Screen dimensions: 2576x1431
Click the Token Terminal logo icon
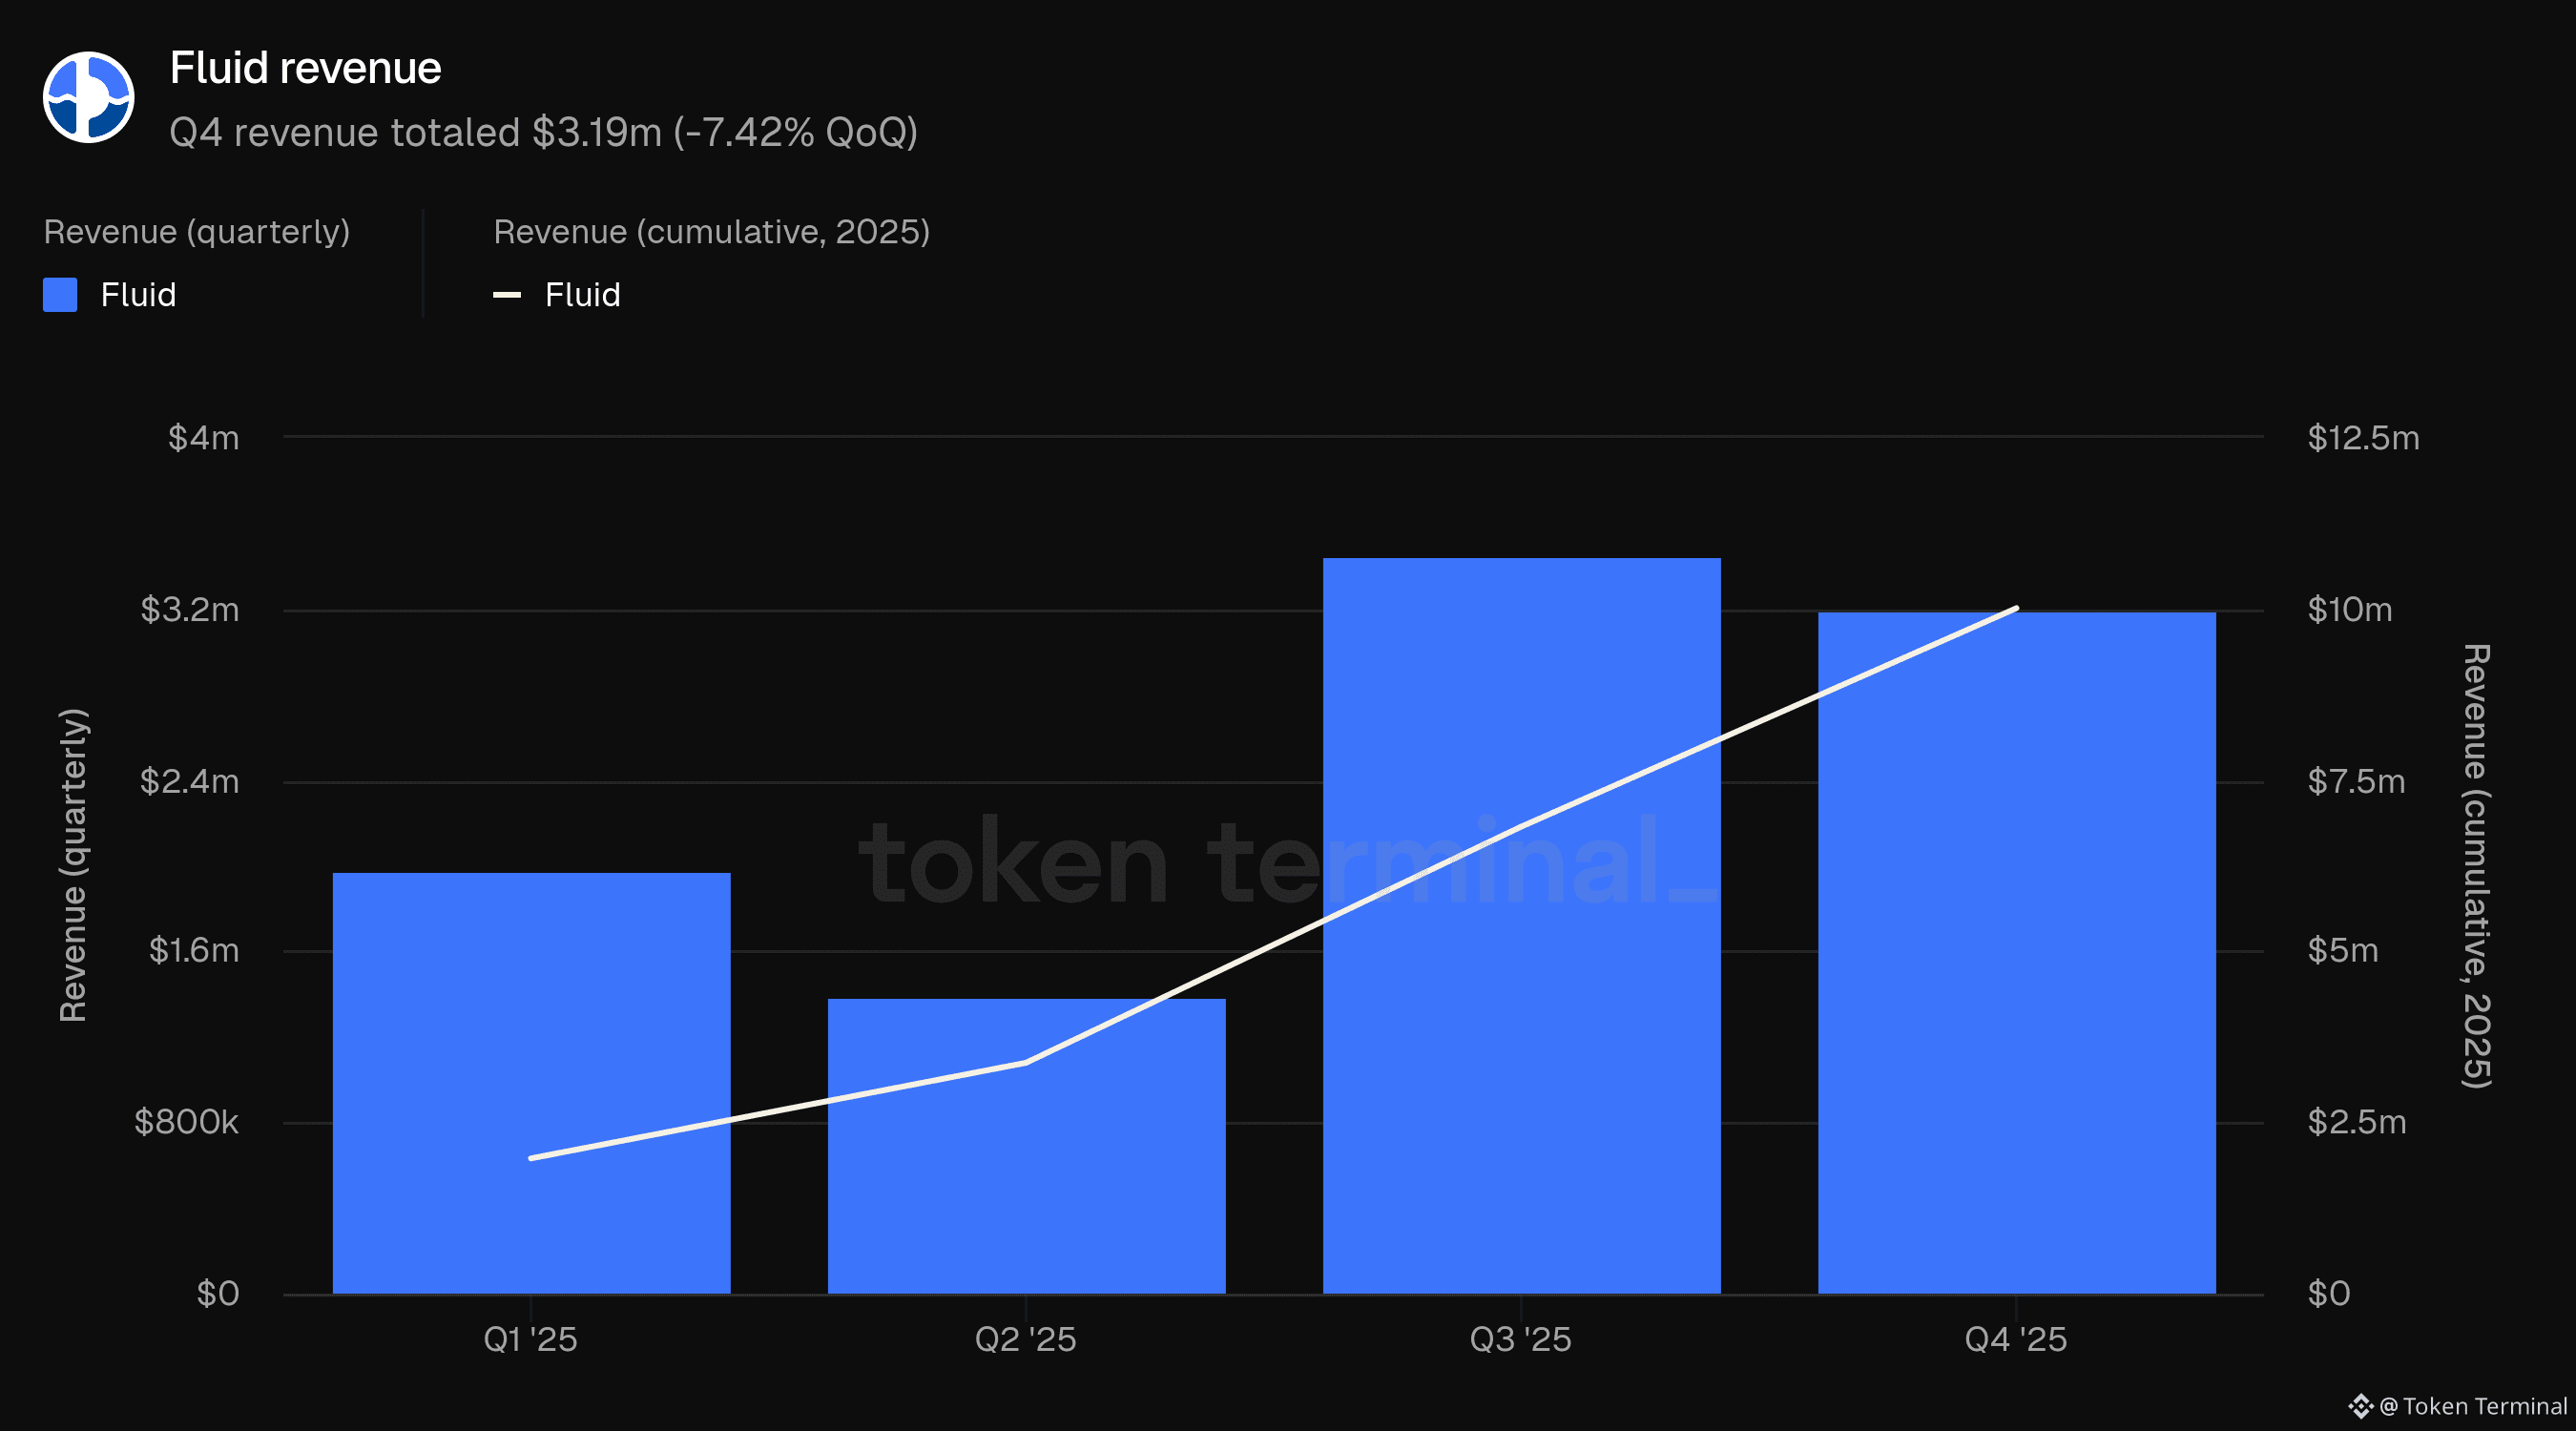2360,1406
